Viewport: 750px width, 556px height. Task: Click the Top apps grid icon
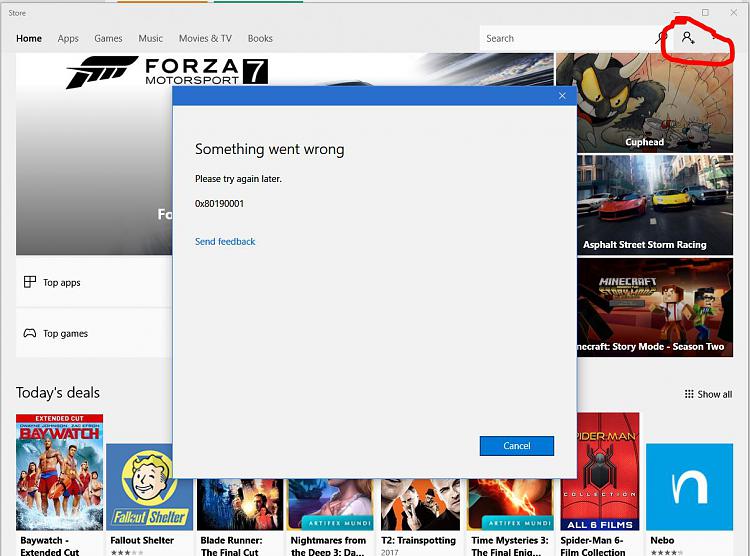click(30, 282)
